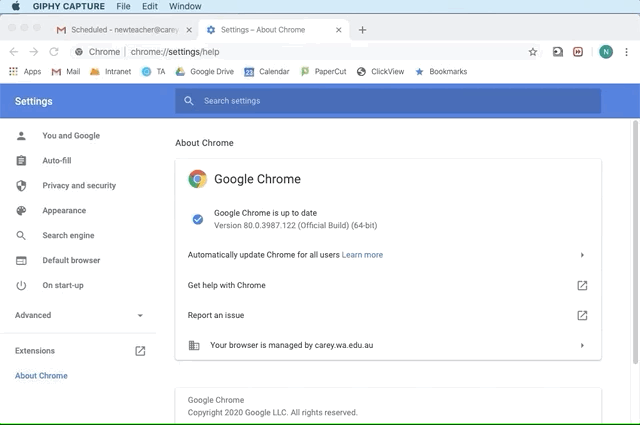Click the search magnifier icon in settings
This screenshot has height=425, width=640.
pyautogui.click(x=189, y=101)
